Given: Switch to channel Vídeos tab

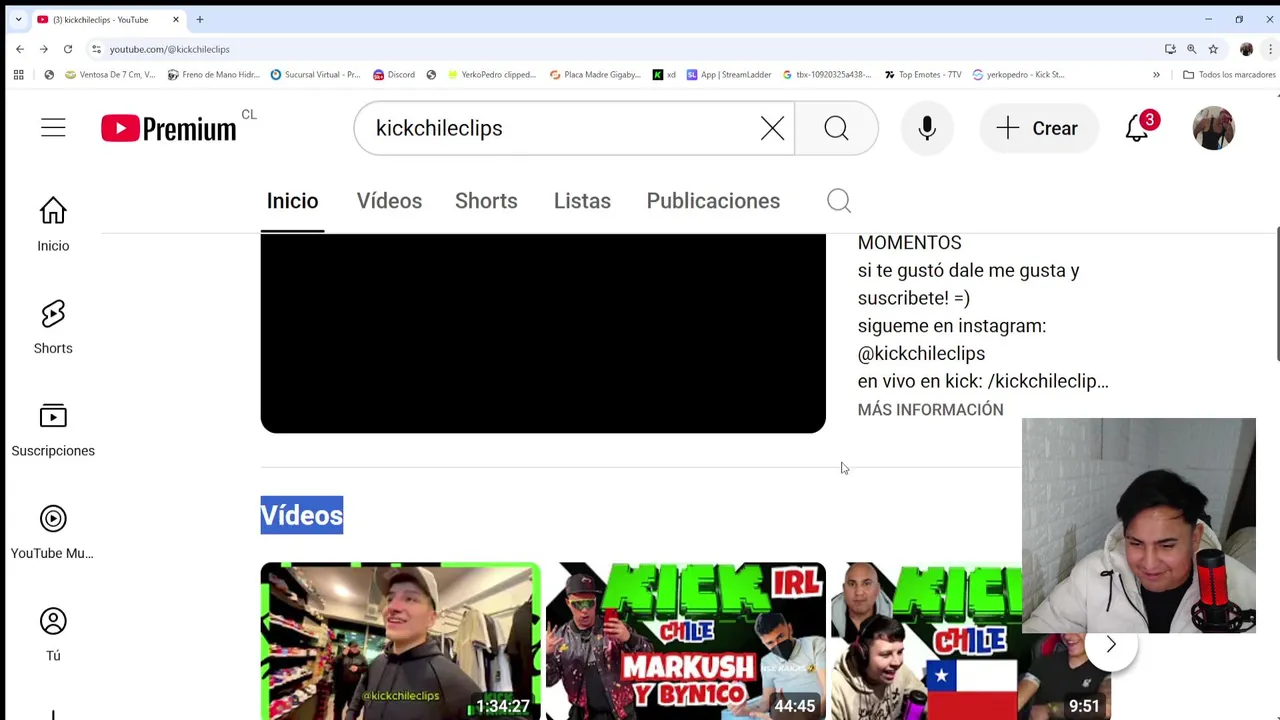Looking at the screenshot, I should coord(389,201).
